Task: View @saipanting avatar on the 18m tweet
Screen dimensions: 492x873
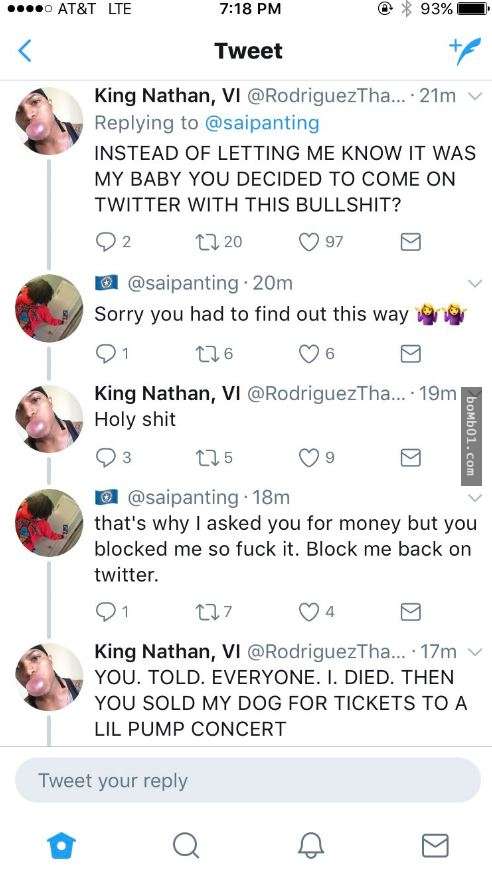Action: (49, 523)
